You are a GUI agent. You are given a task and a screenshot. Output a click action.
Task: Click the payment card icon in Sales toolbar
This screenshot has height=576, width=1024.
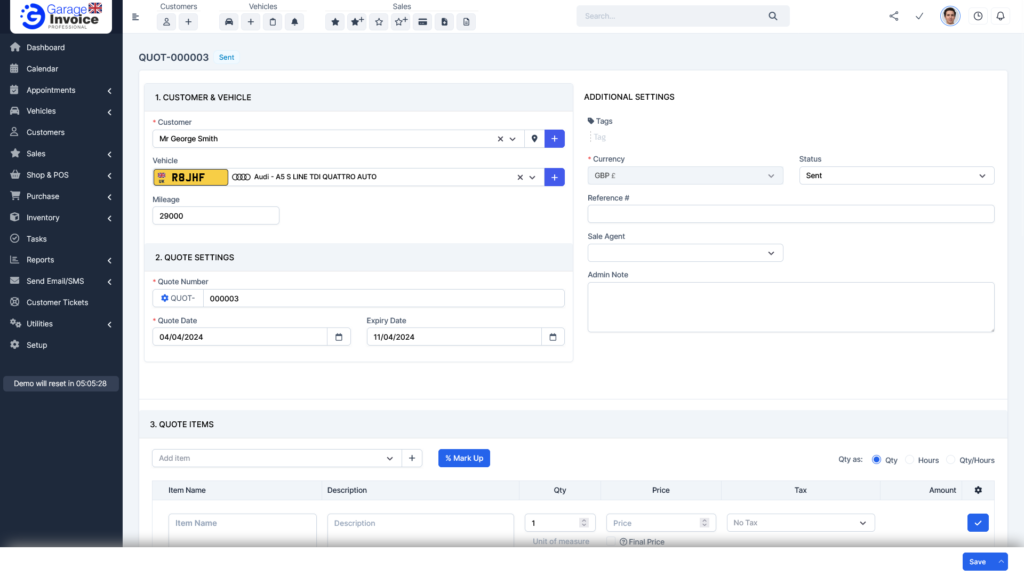point(423,21)
